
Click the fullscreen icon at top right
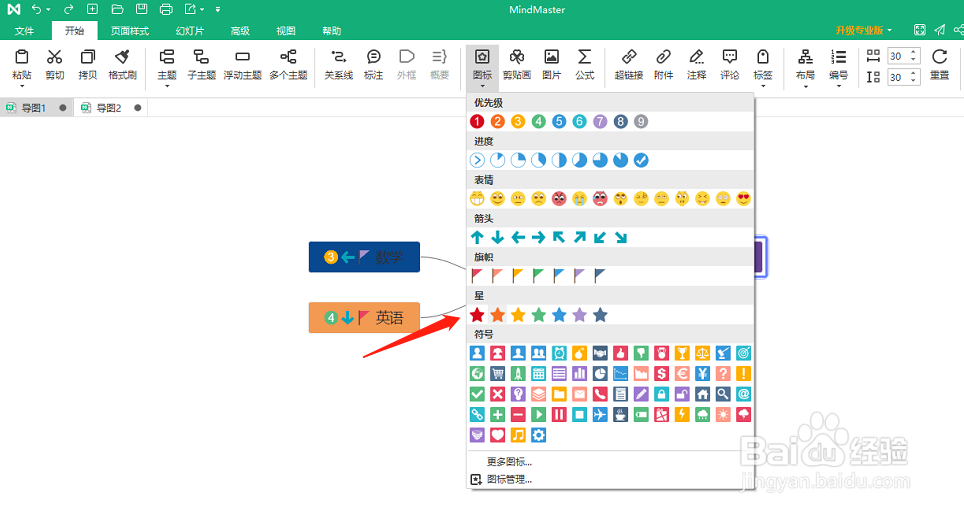(x=920, y=29)
